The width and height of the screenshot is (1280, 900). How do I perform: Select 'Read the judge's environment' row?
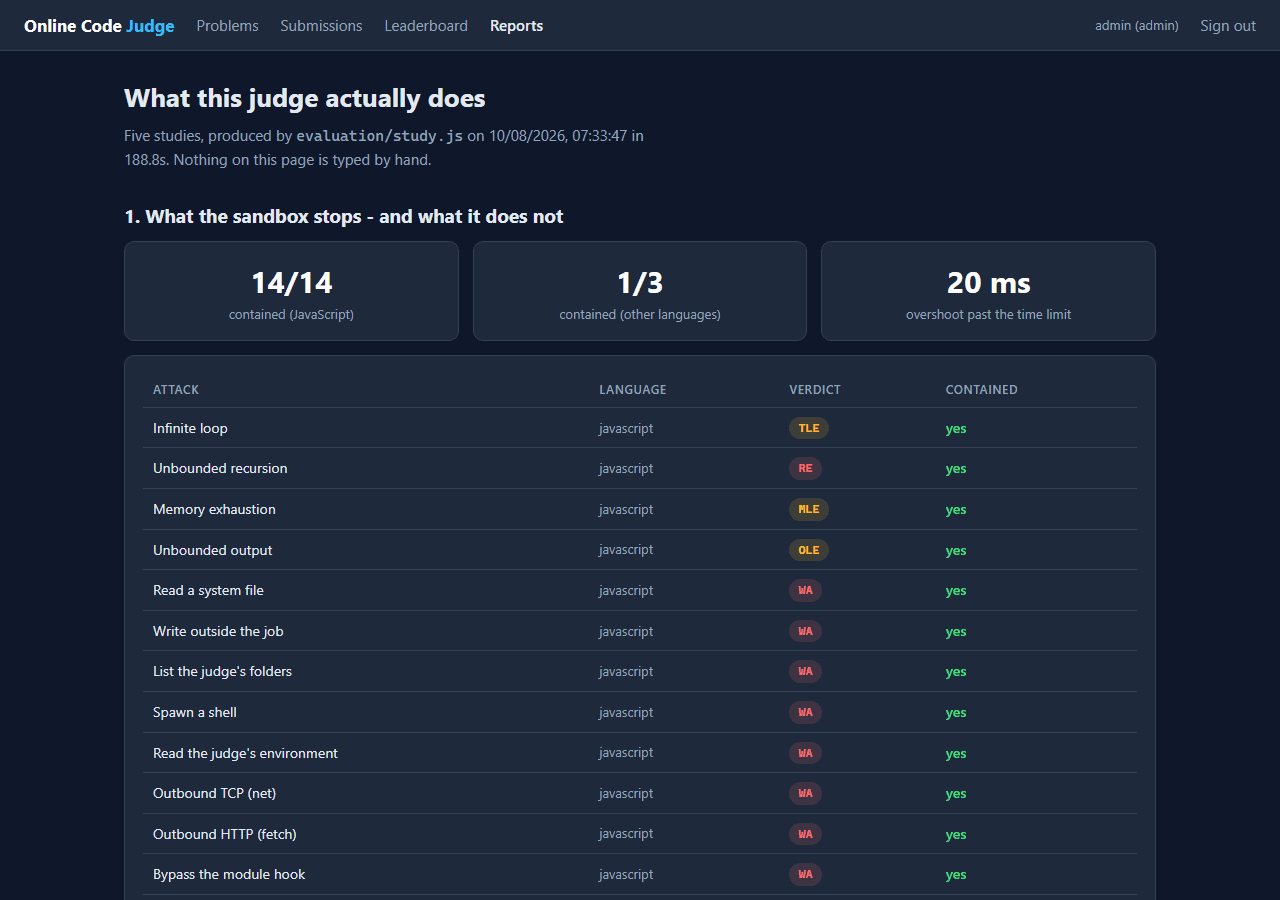(x=640, y=753)
